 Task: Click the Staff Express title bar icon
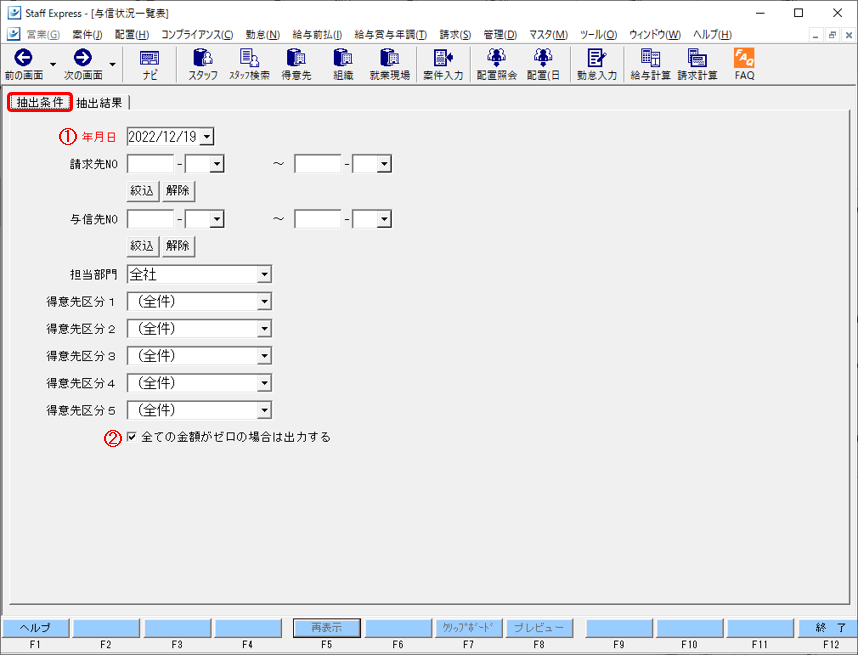pos(14,13)
